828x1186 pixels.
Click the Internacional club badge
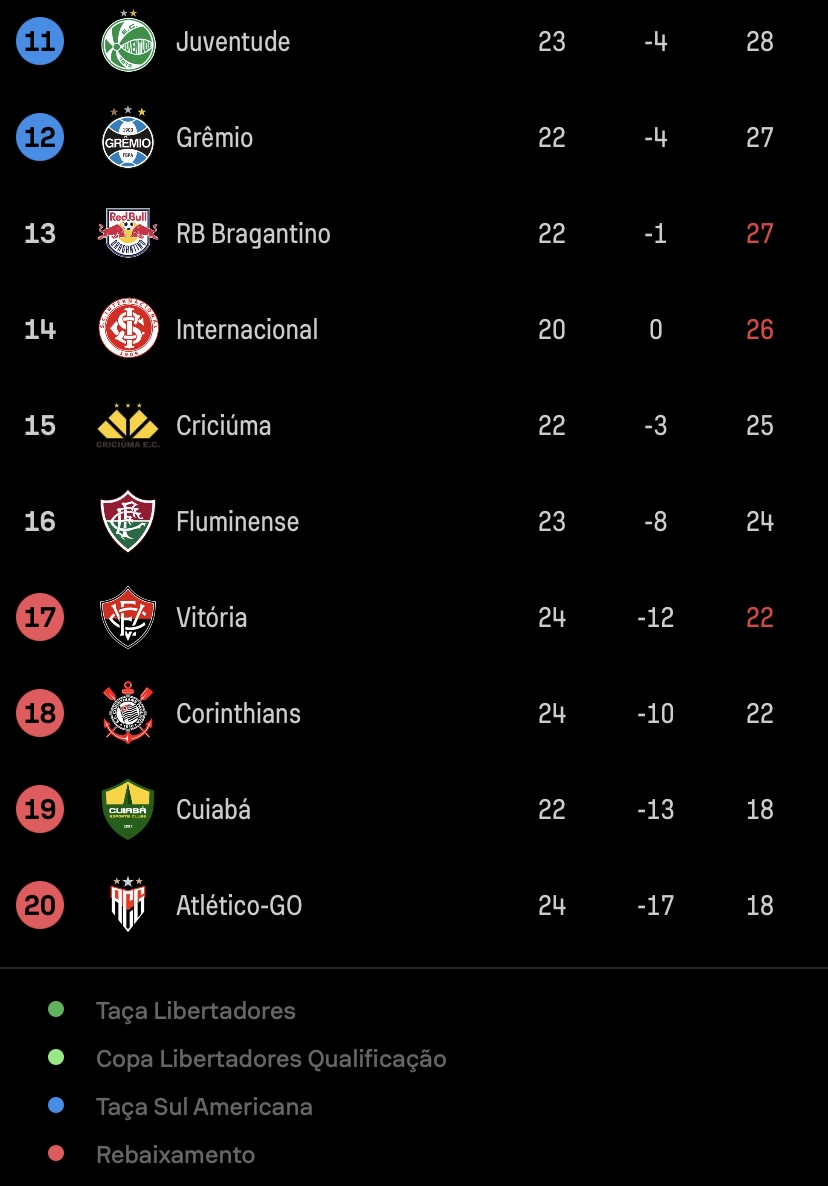pos(129,328)
